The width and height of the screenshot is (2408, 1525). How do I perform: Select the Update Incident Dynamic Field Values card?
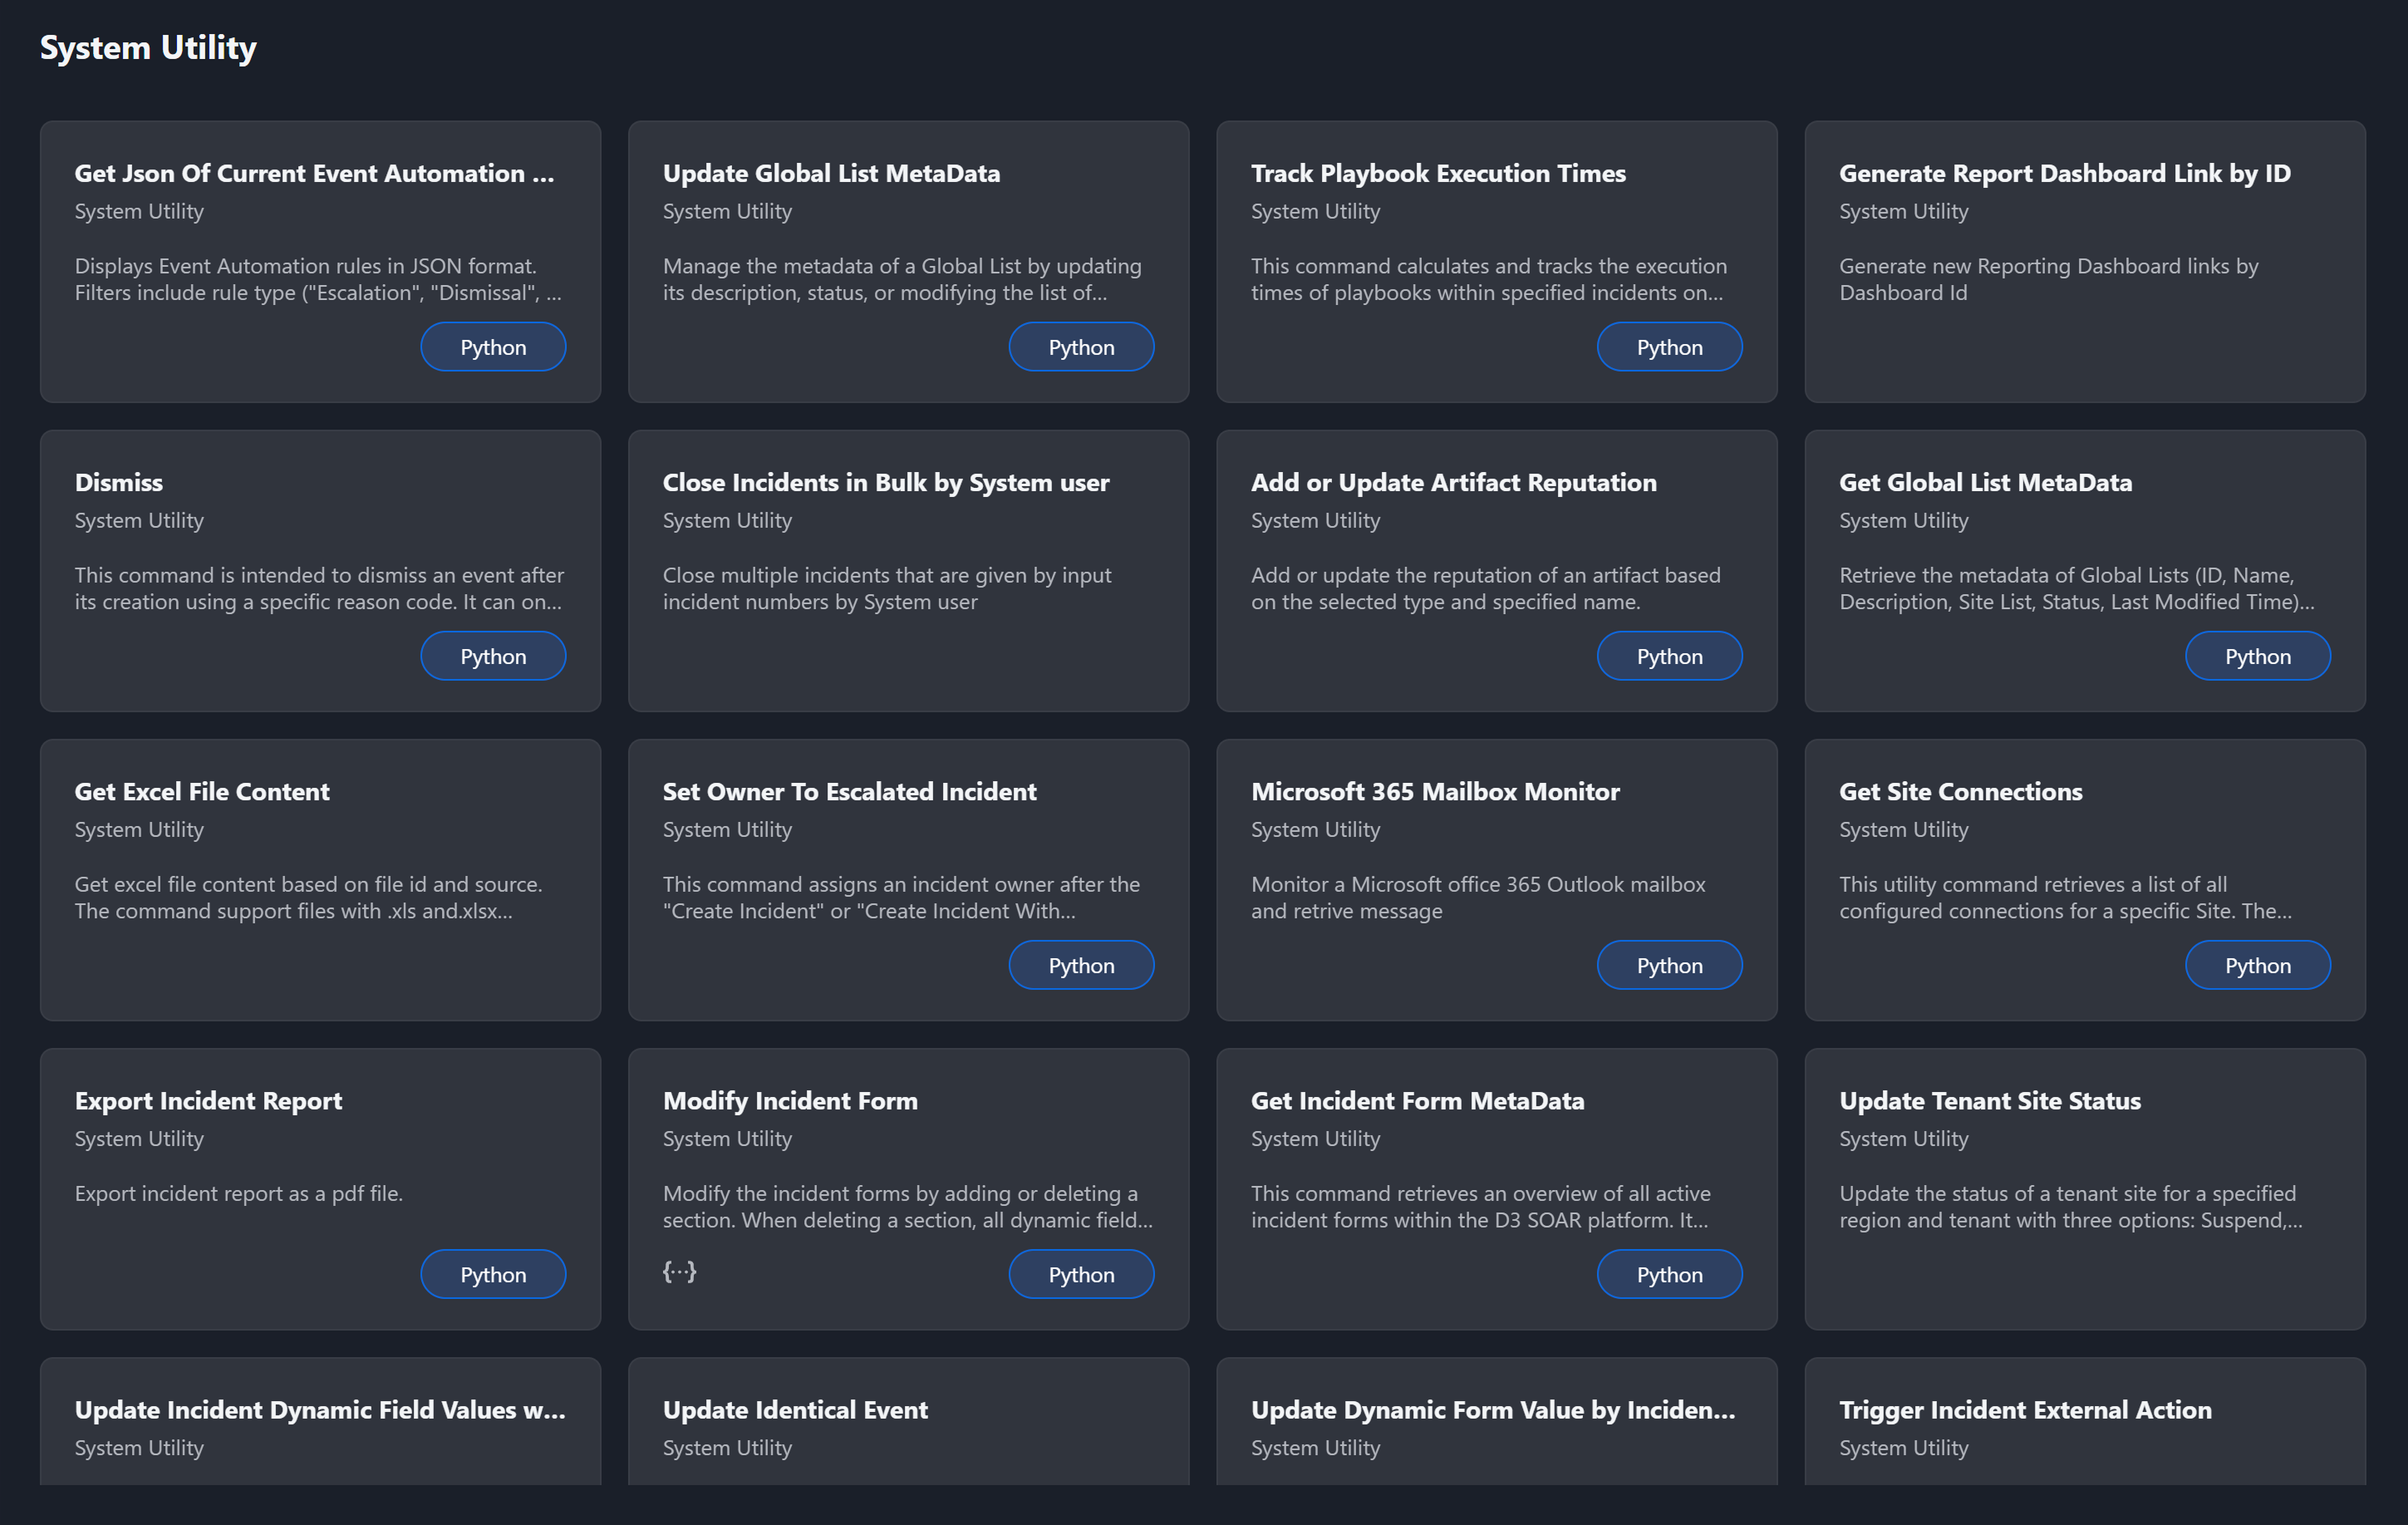coord(320,1410)
